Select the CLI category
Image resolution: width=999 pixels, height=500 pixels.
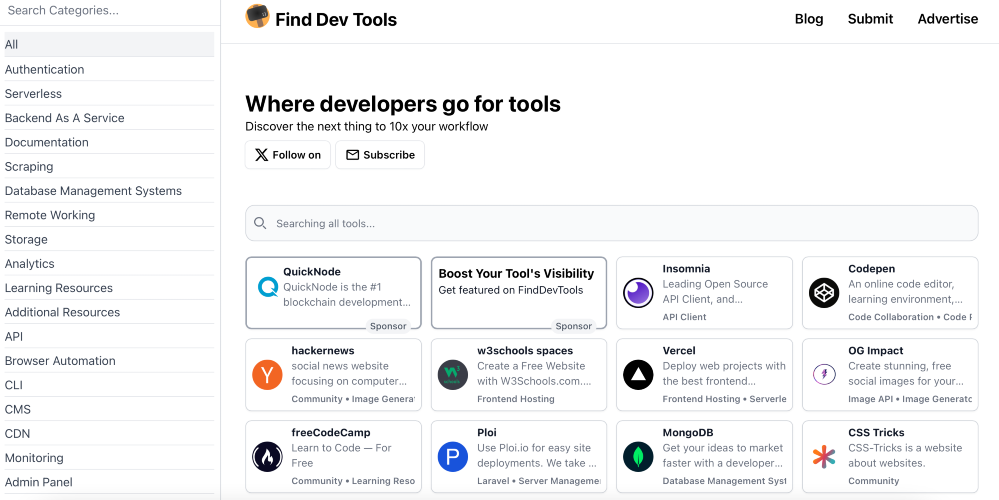[109, 385]
